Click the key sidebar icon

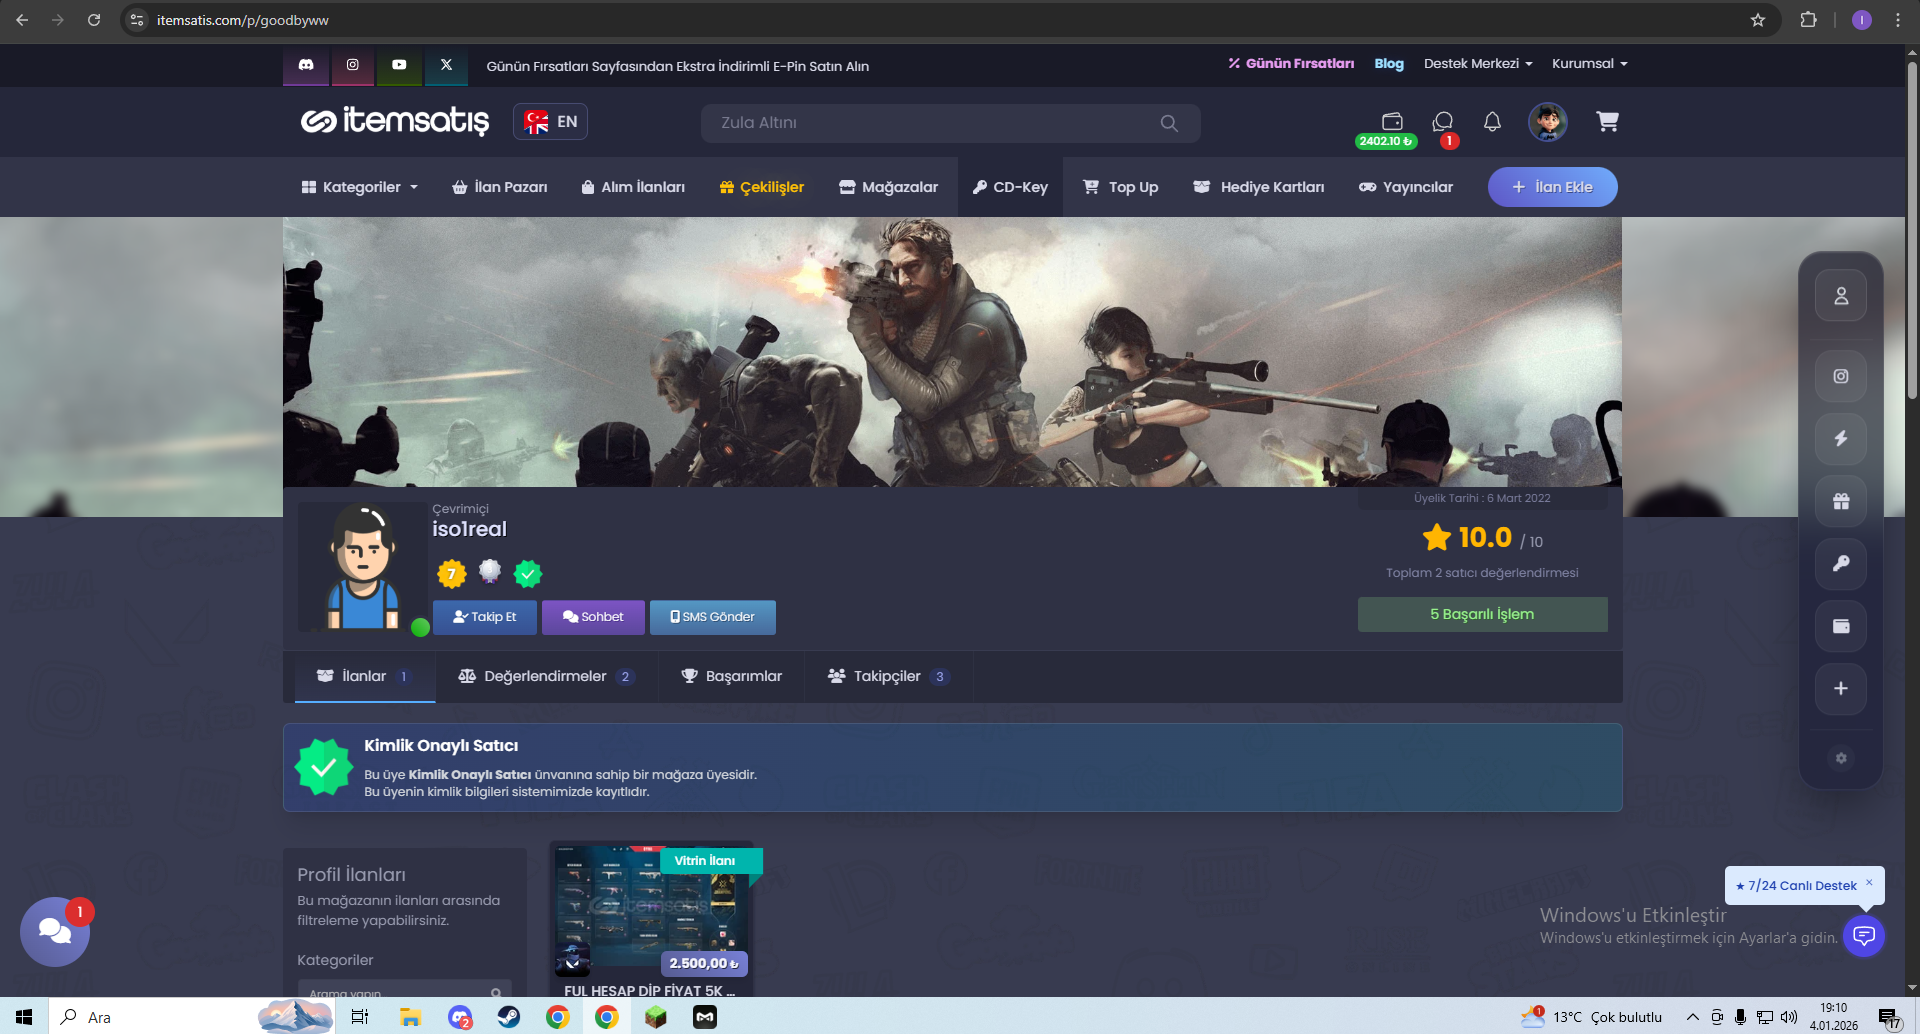(x=1841, y=564)
